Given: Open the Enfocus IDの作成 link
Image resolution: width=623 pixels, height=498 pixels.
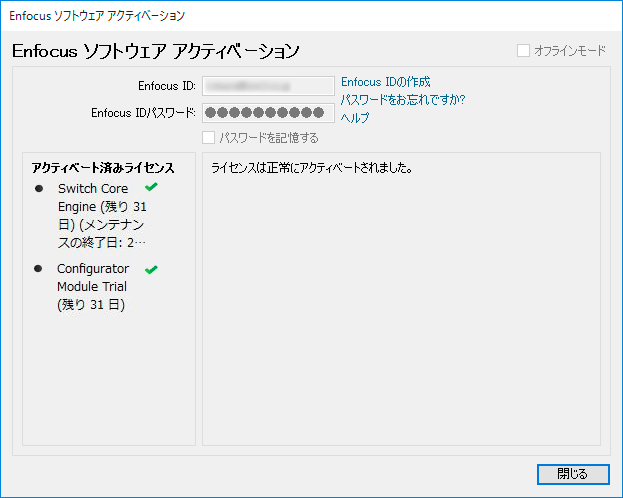Looking at the screenshot, I should [385, 82].
